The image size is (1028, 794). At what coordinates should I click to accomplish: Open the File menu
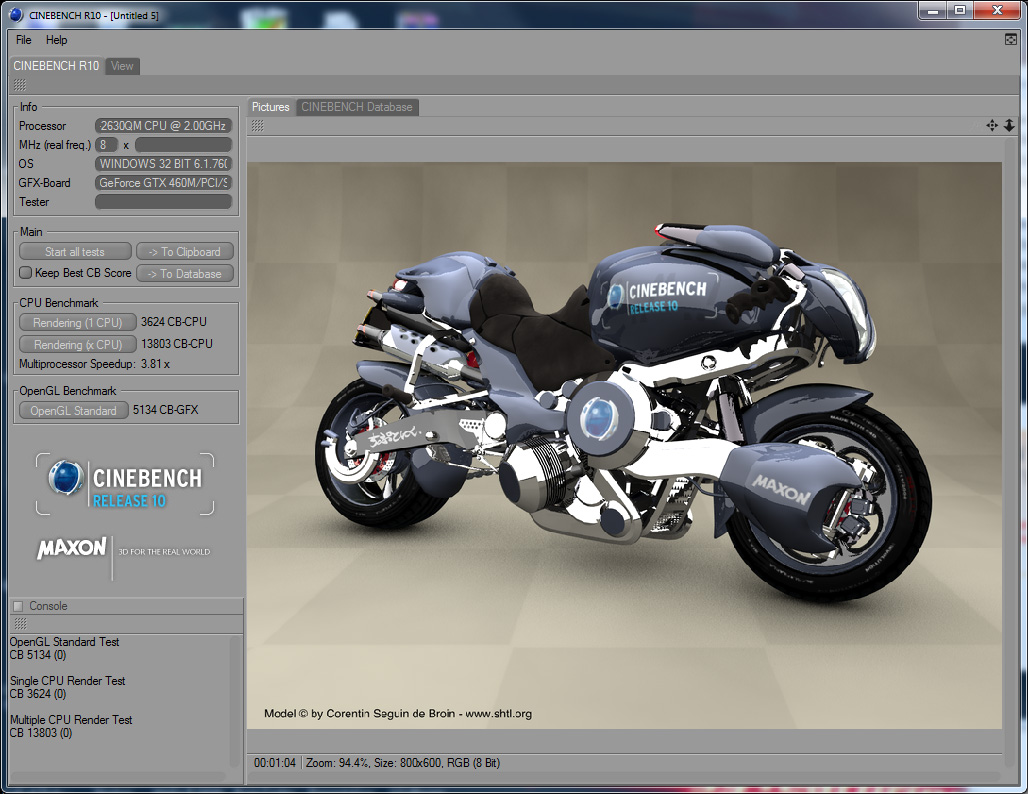24,40
